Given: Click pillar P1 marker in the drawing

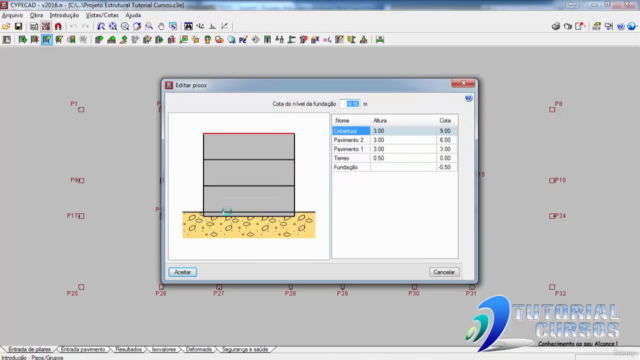Looking at the screenshot, I should point(81,109).
